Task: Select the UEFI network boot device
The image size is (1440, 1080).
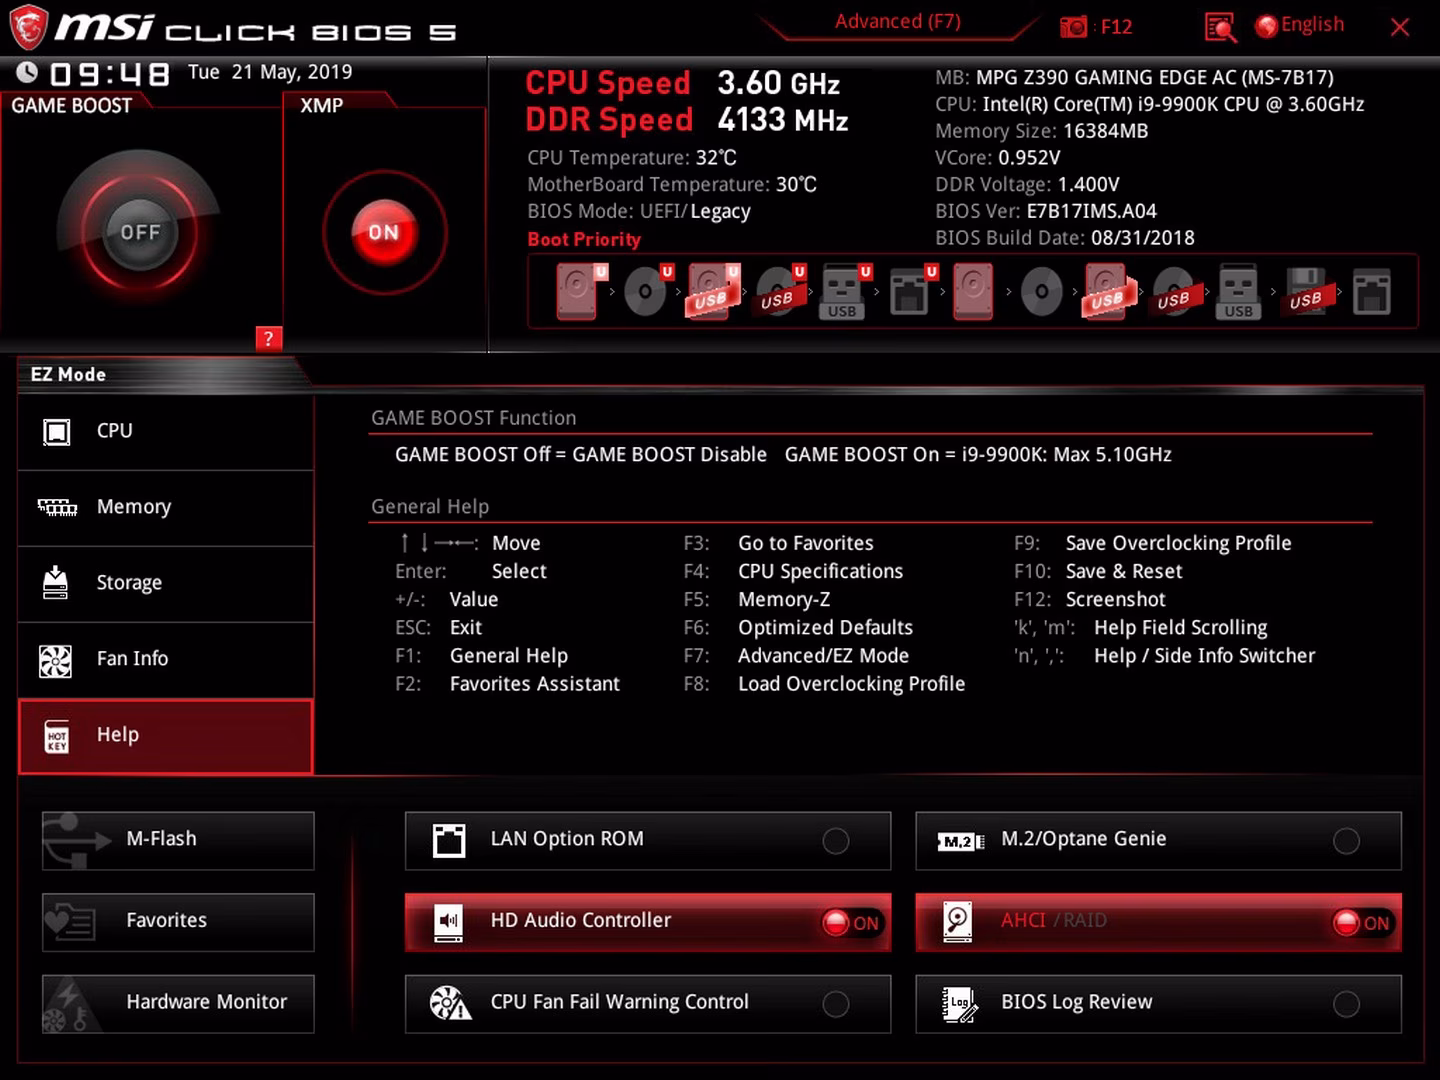Action: (x=912, y=291)
